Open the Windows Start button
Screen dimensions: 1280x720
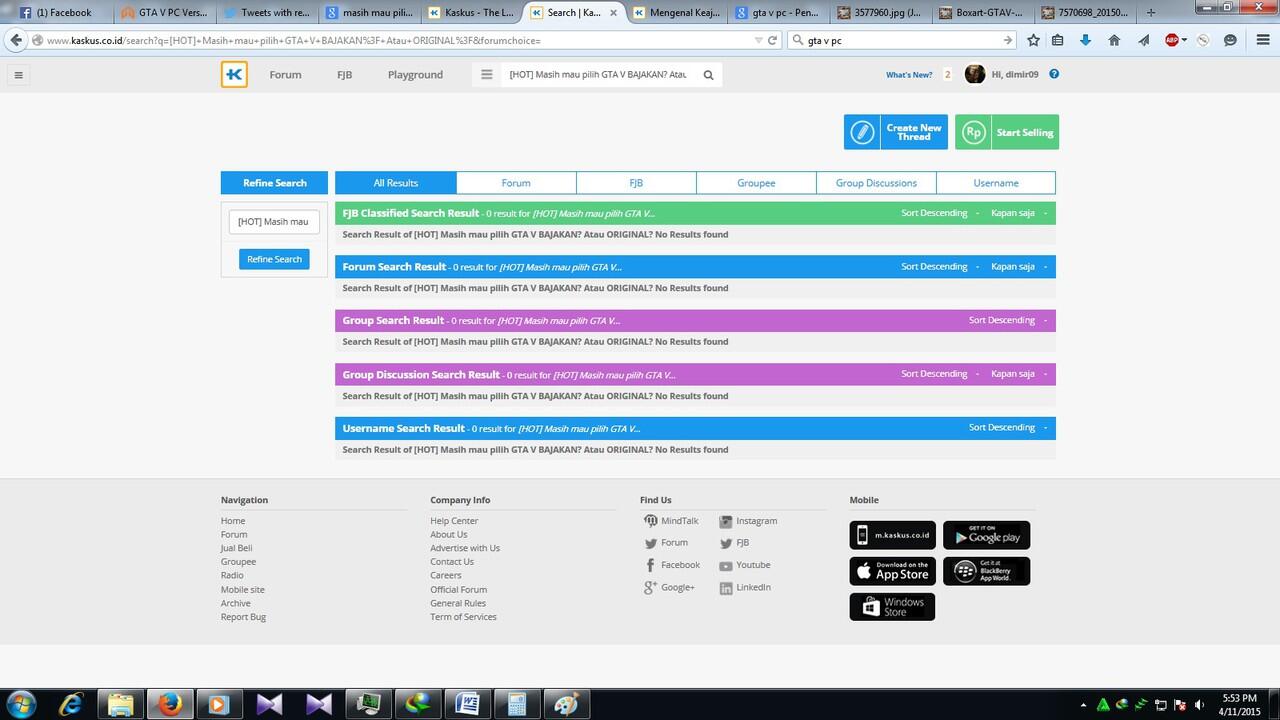tap(21, 704)
